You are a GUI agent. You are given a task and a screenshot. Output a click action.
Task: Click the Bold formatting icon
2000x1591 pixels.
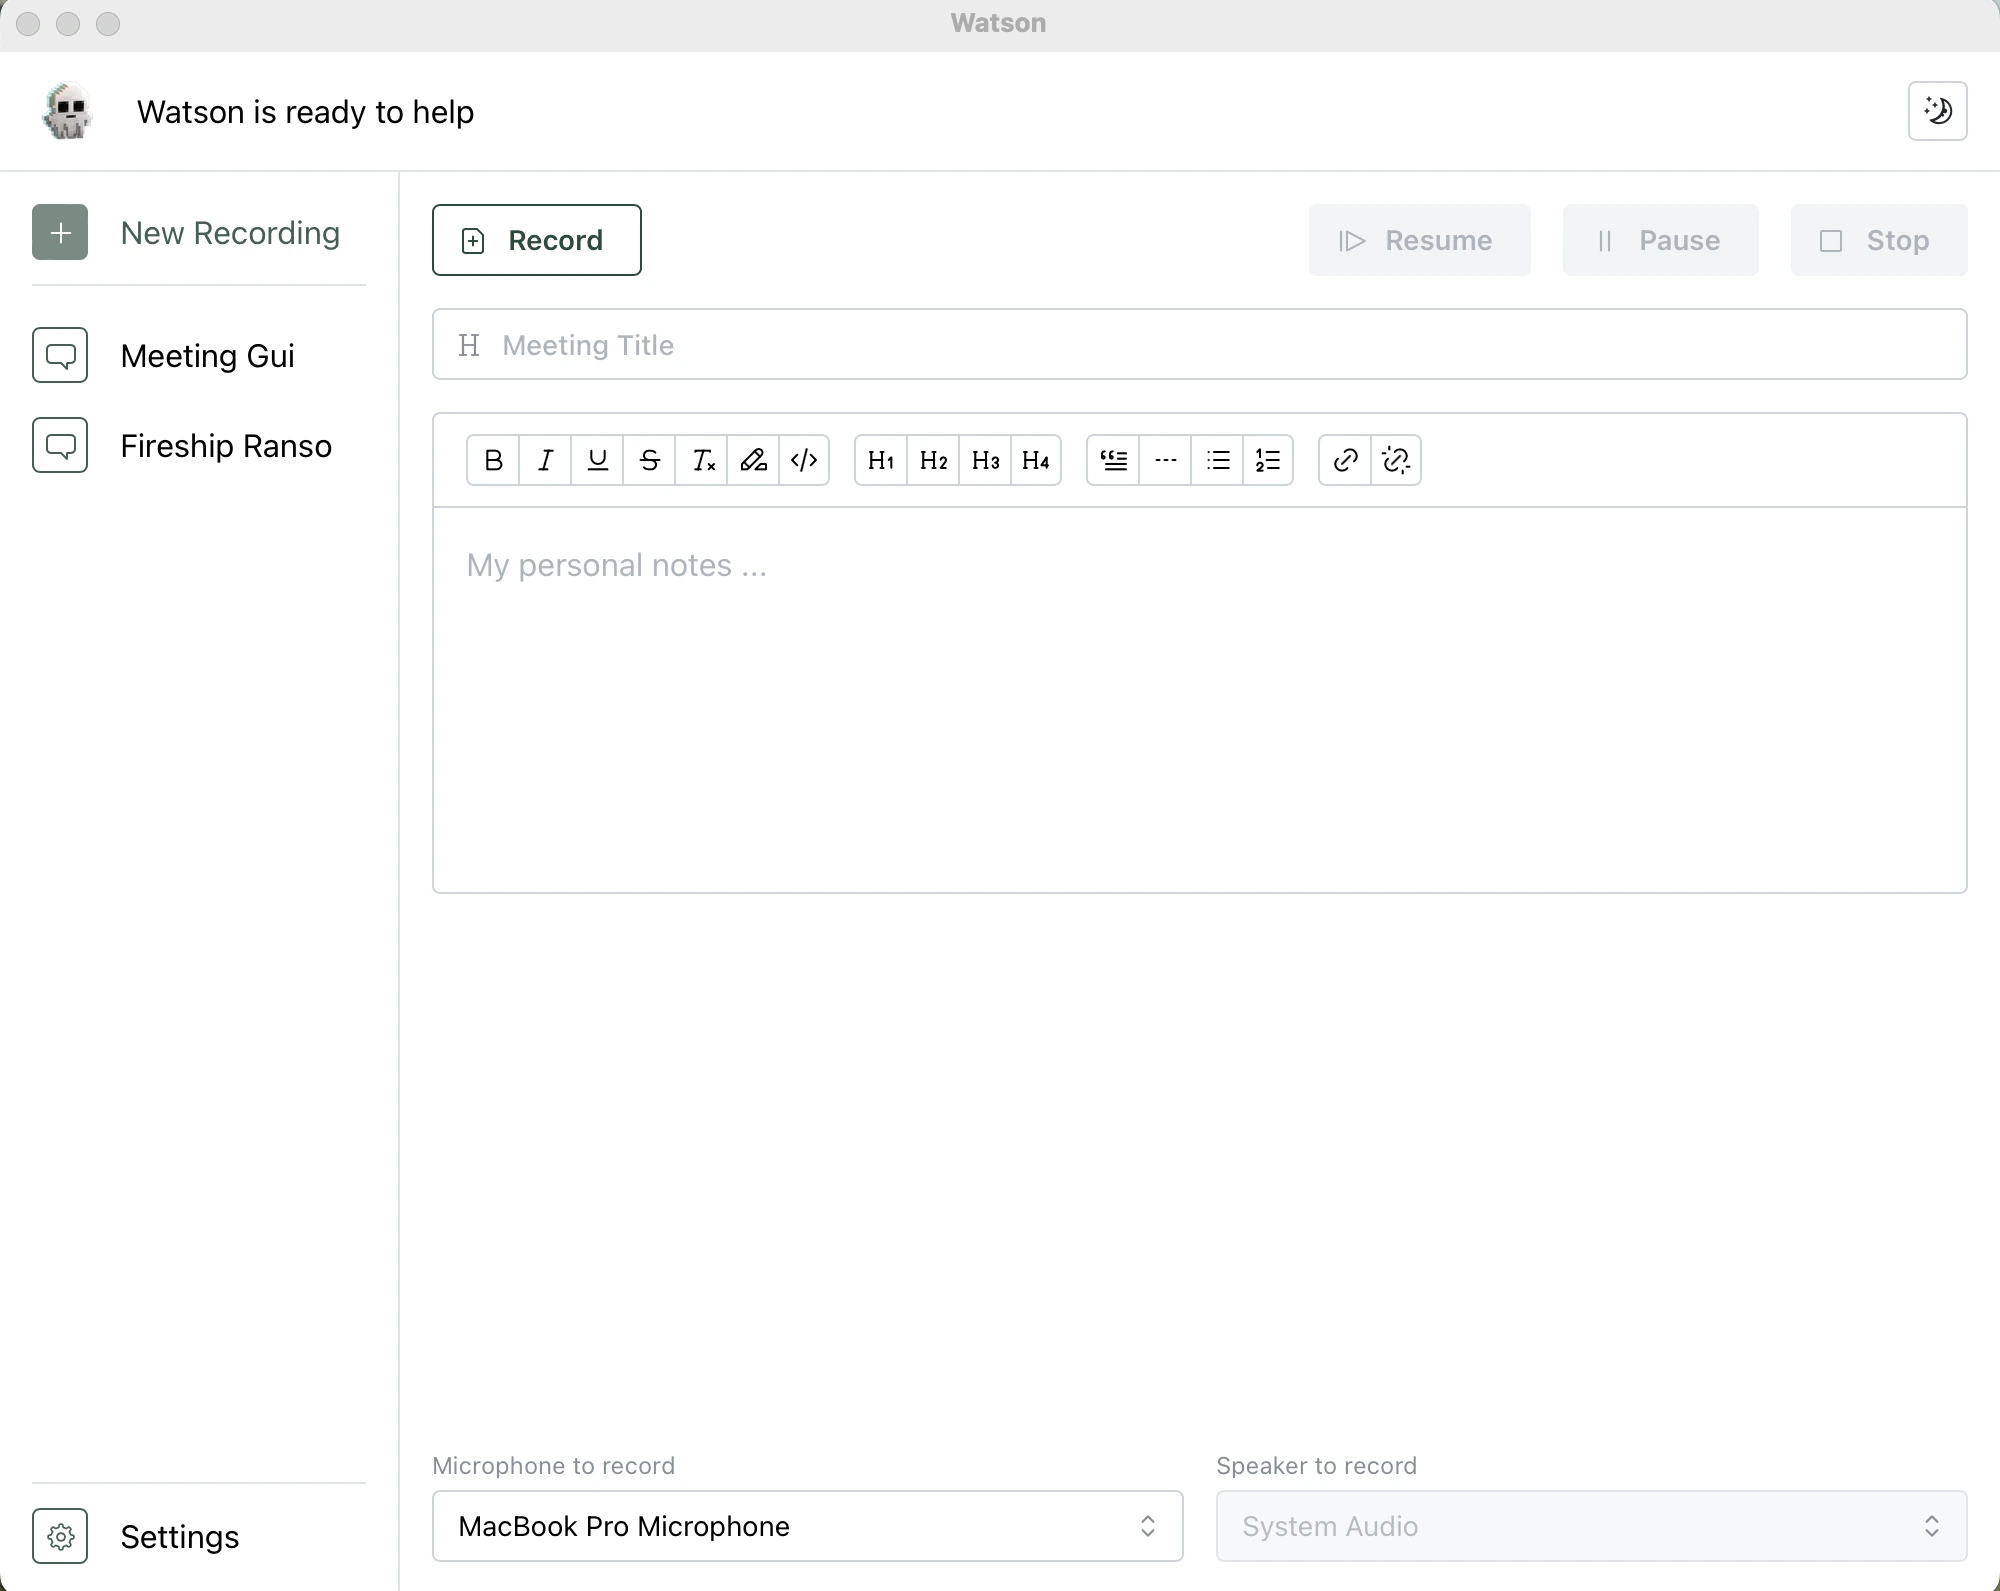pos(494,461)
